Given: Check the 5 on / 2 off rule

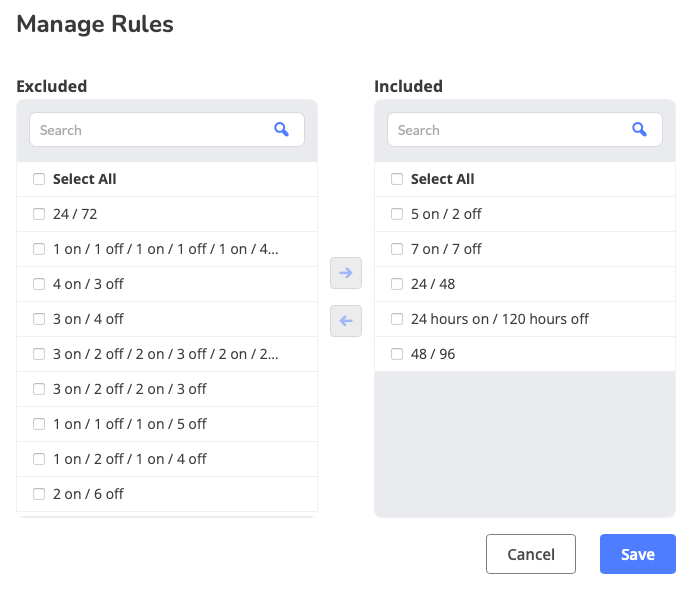Looking at the screenshot, I should click(397, 214).
